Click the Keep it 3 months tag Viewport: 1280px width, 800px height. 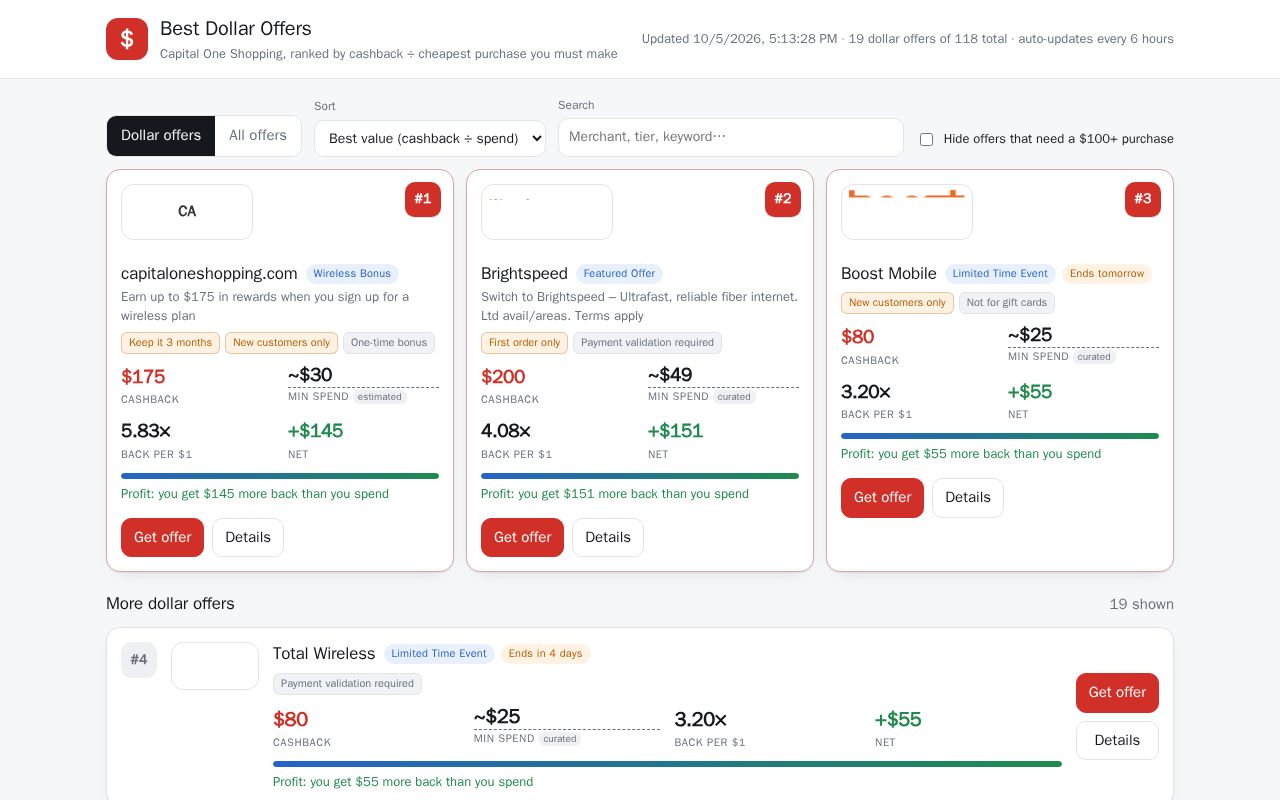point(170,343)
